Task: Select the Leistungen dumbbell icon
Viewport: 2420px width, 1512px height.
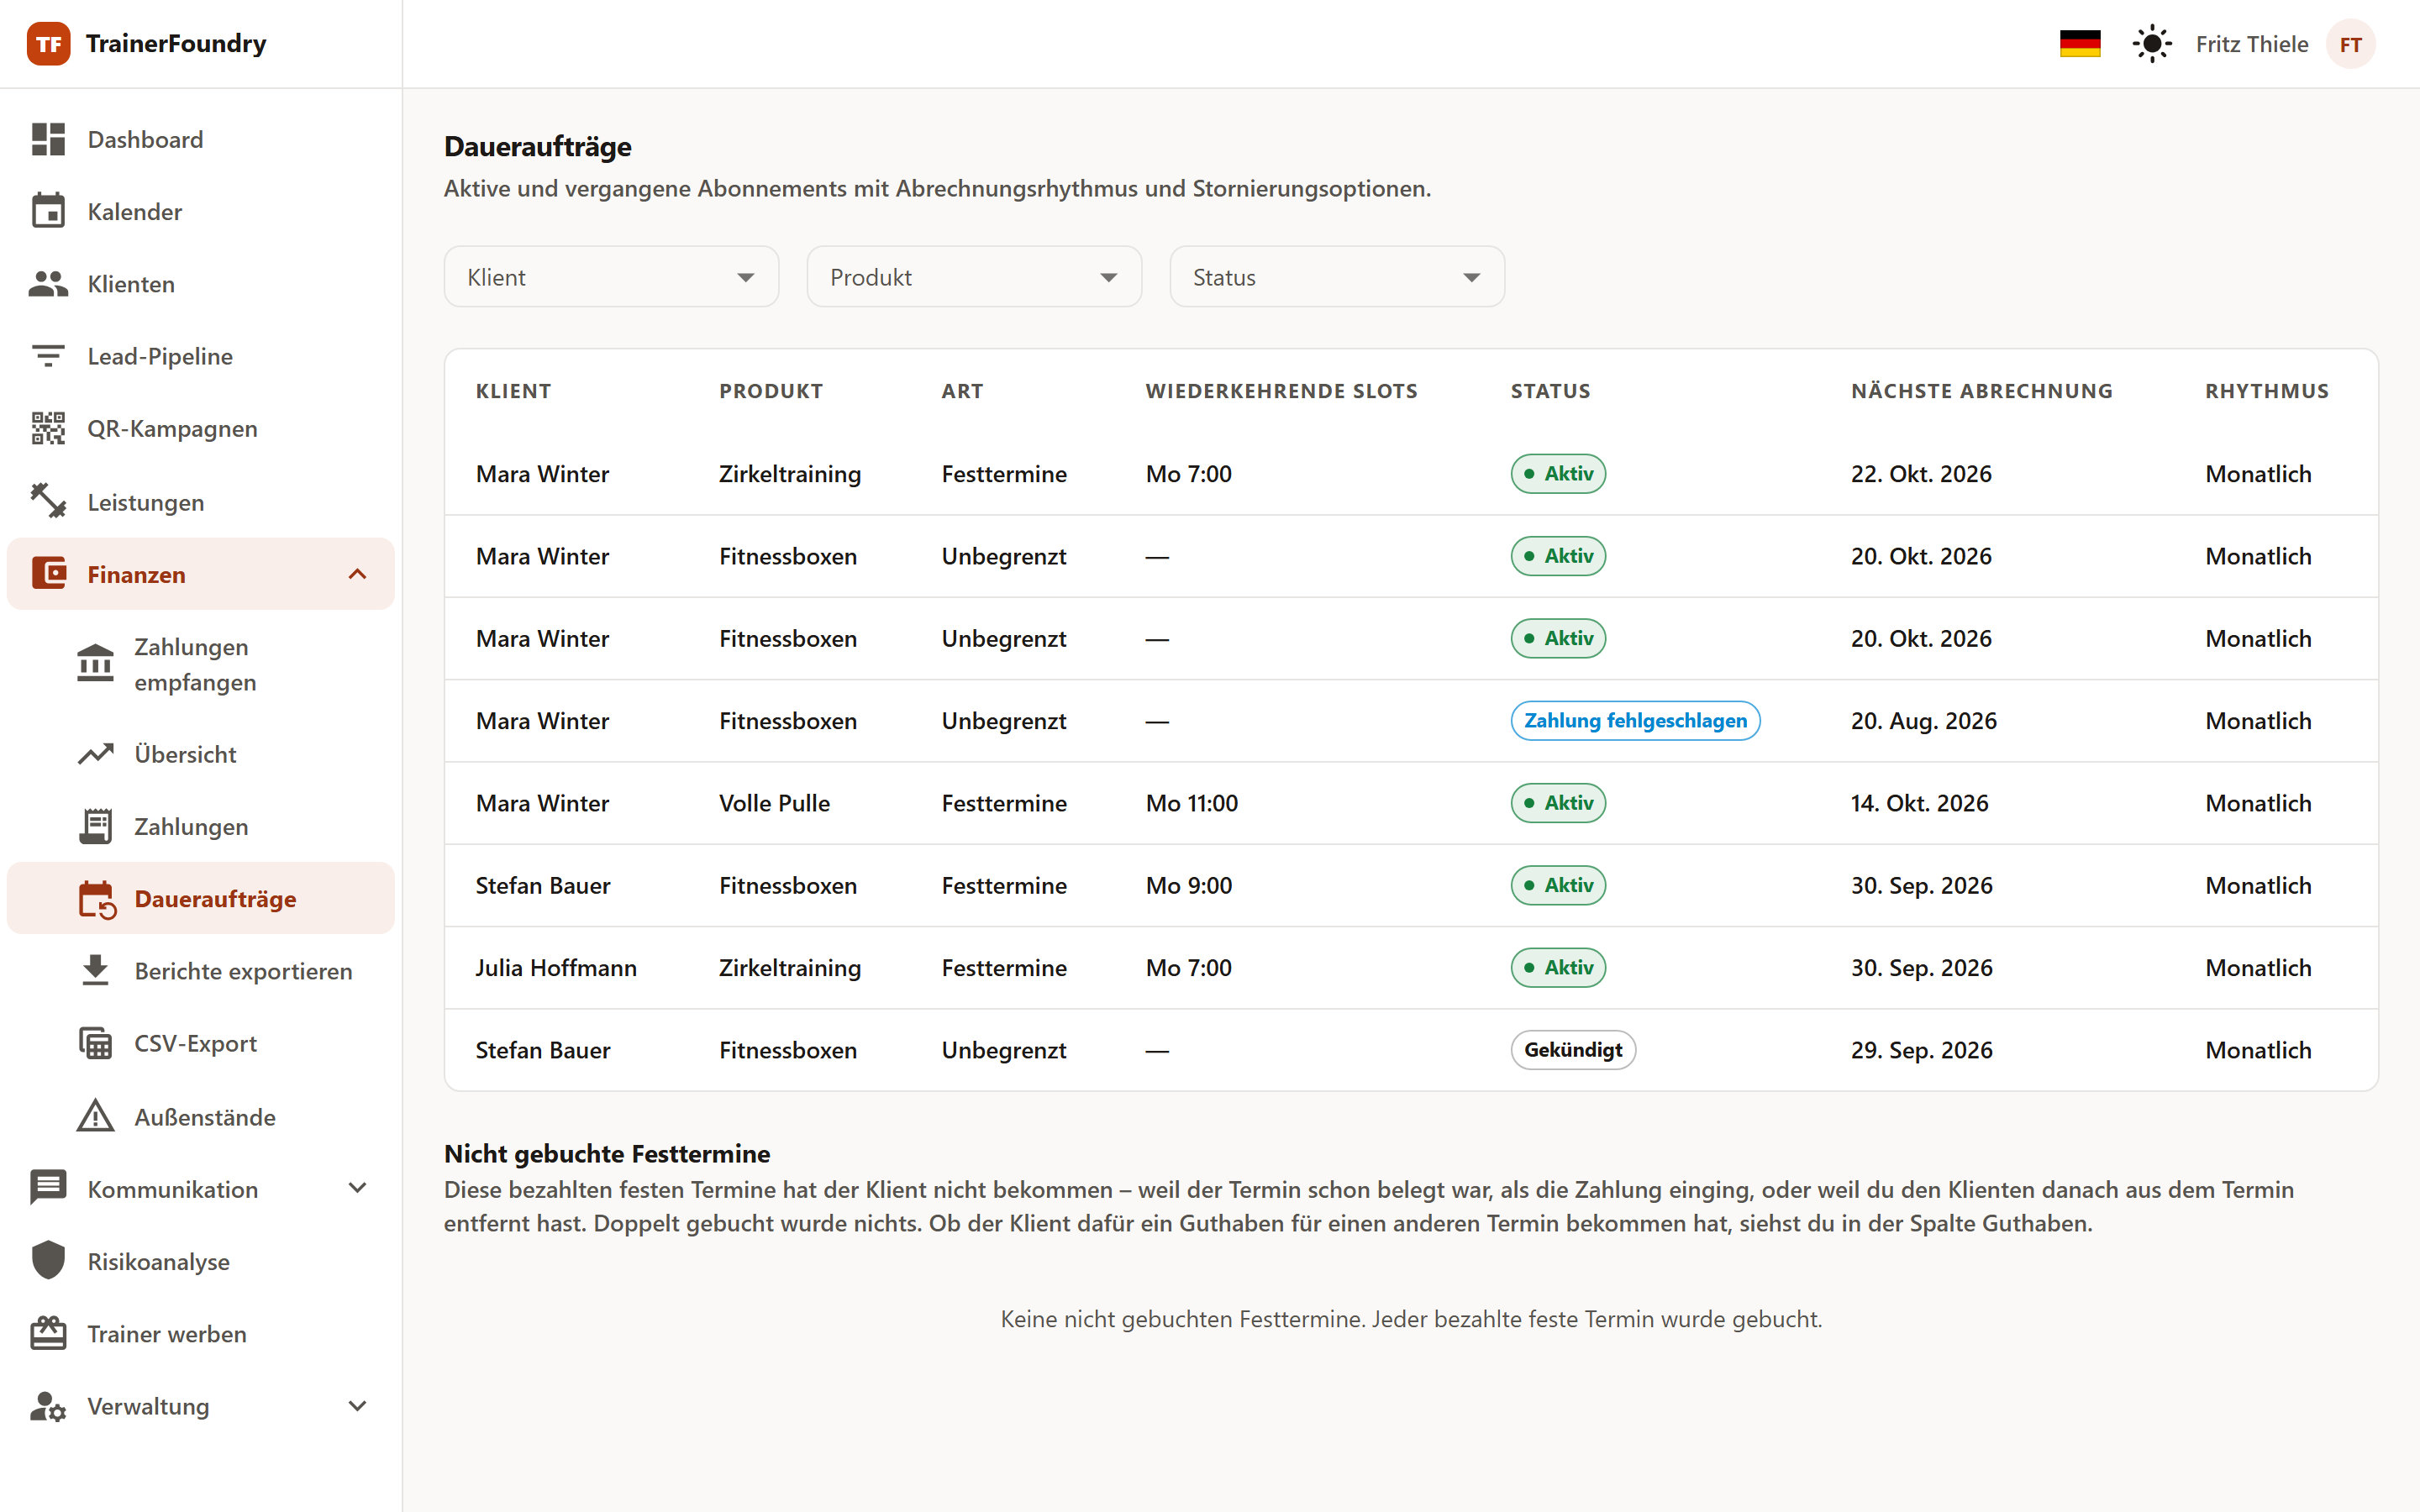Action: [48, 501]
